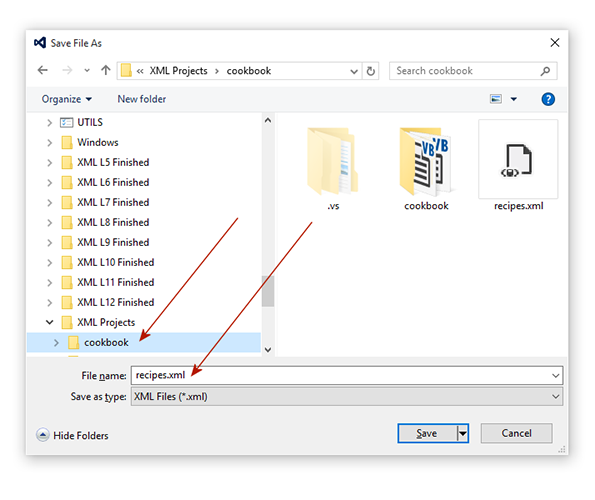This screenshot has width=595, height=500.
Task: Open address bar history dropdown
Action: 354,71
